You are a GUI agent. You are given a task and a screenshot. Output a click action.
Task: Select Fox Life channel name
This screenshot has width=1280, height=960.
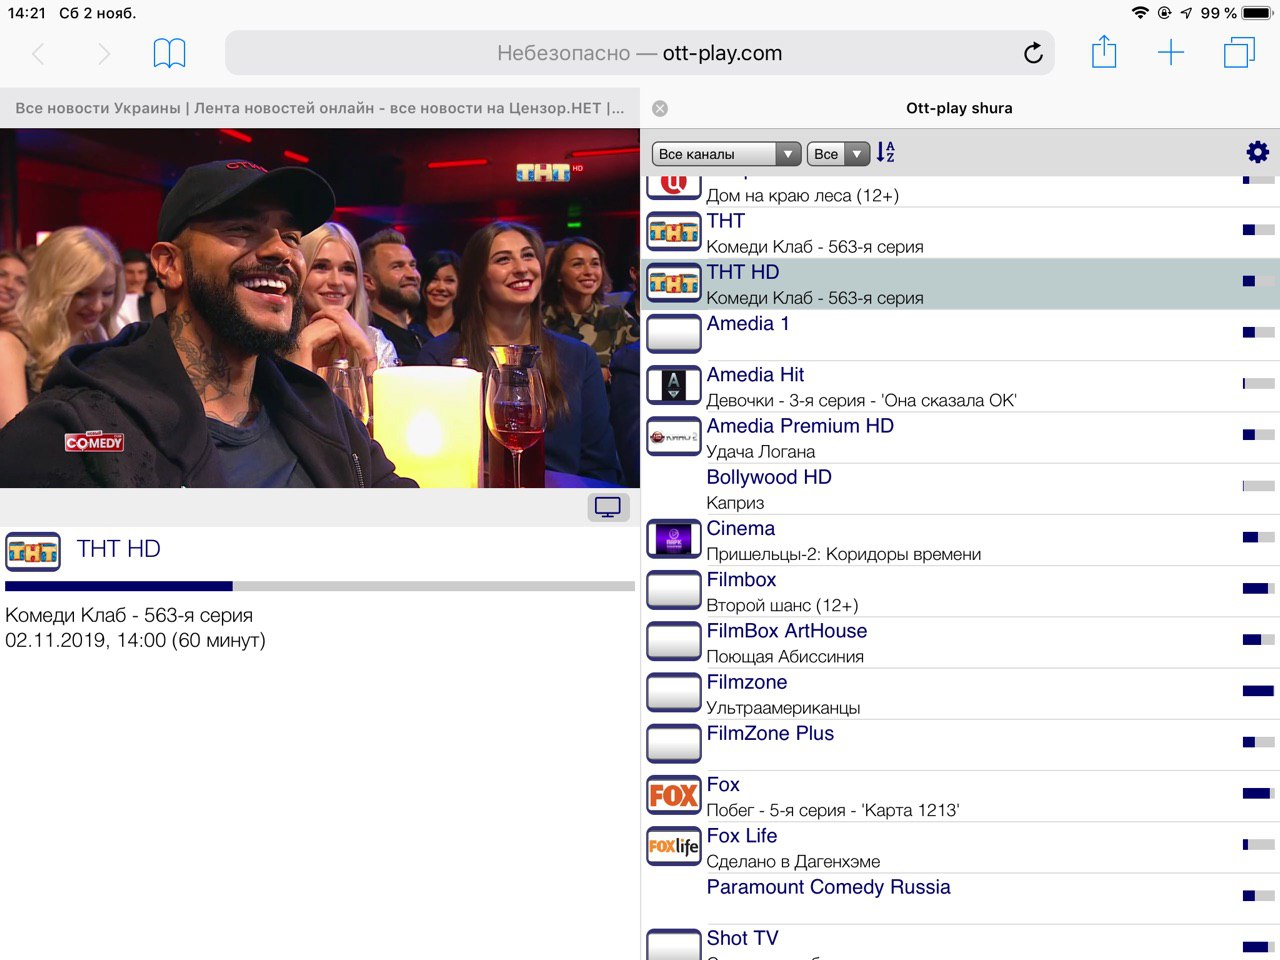pos(742,836)
